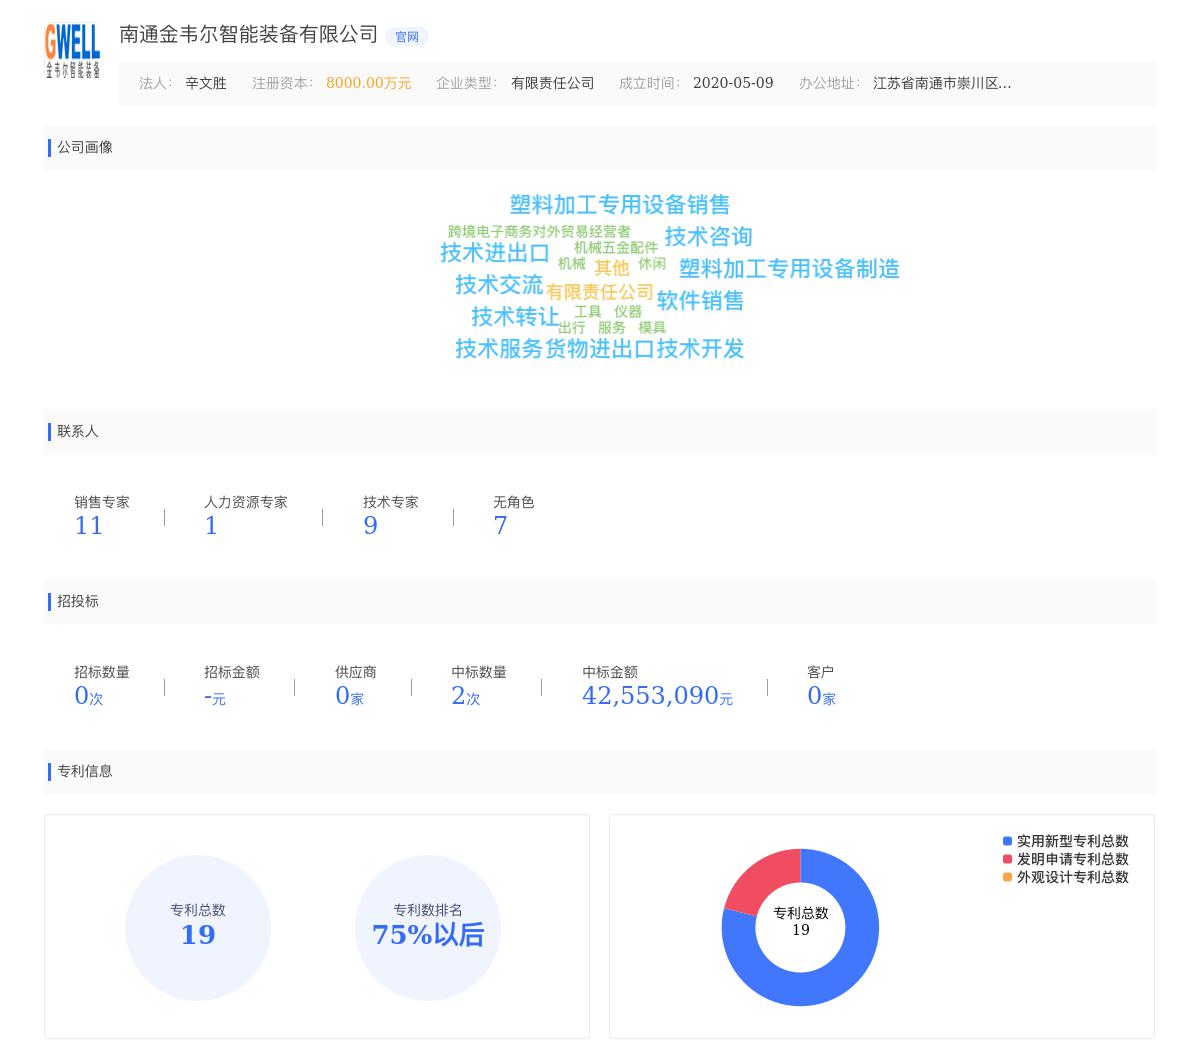Select the 技术咨询 tag in word cloud
Image resolution: width=1200 pixels, height=1061 pixels.
(708, 237)
